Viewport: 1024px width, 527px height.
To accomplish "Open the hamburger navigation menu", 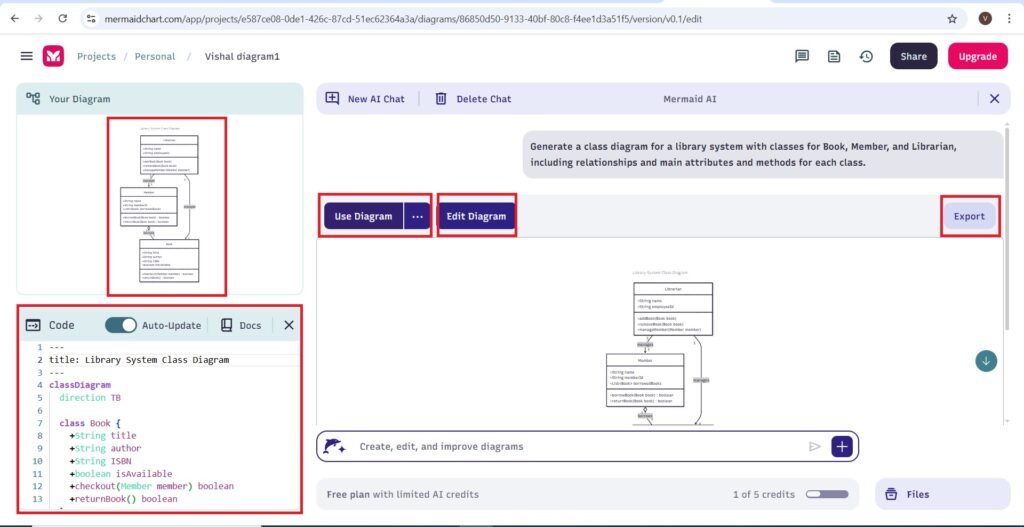I will (27, 56).
